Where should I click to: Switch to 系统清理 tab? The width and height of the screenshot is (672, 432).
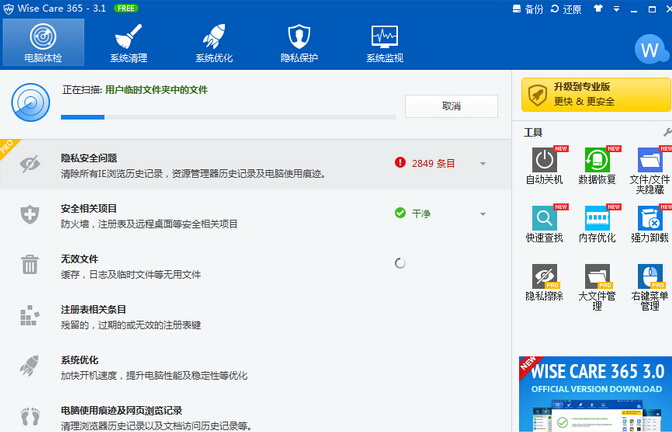(x=129, y=42)
